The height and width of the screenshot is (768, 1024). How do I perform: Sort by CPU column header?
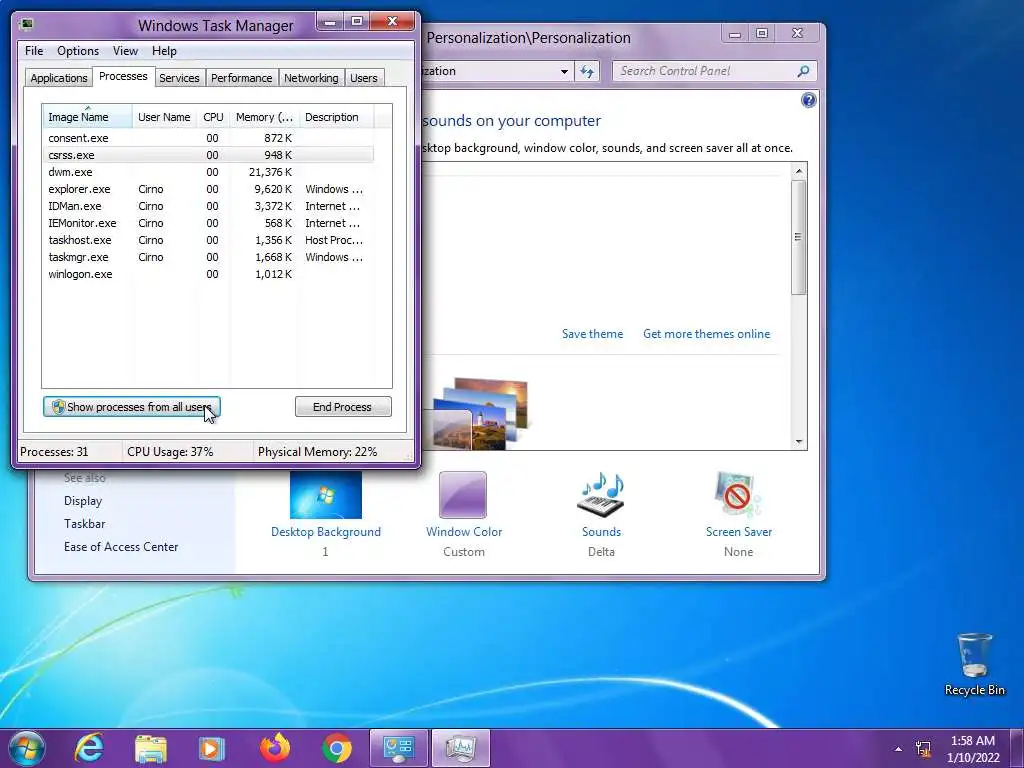click(x=213, y=117)
